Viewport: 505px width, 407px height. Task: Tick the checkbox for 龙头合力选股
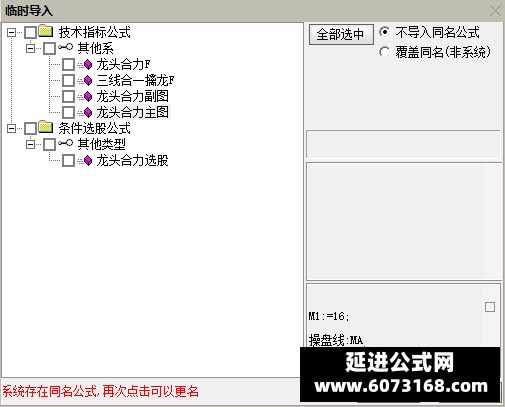68,161
